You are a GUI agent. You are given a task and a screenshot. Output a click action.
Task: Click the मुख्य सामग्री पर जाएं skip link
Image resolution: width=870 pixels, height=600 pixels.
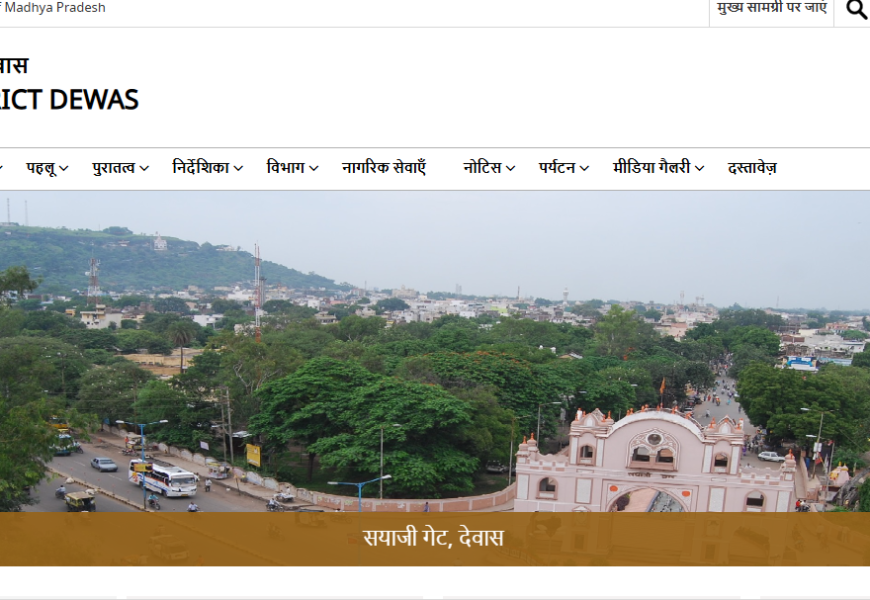(x=771, y=8)
